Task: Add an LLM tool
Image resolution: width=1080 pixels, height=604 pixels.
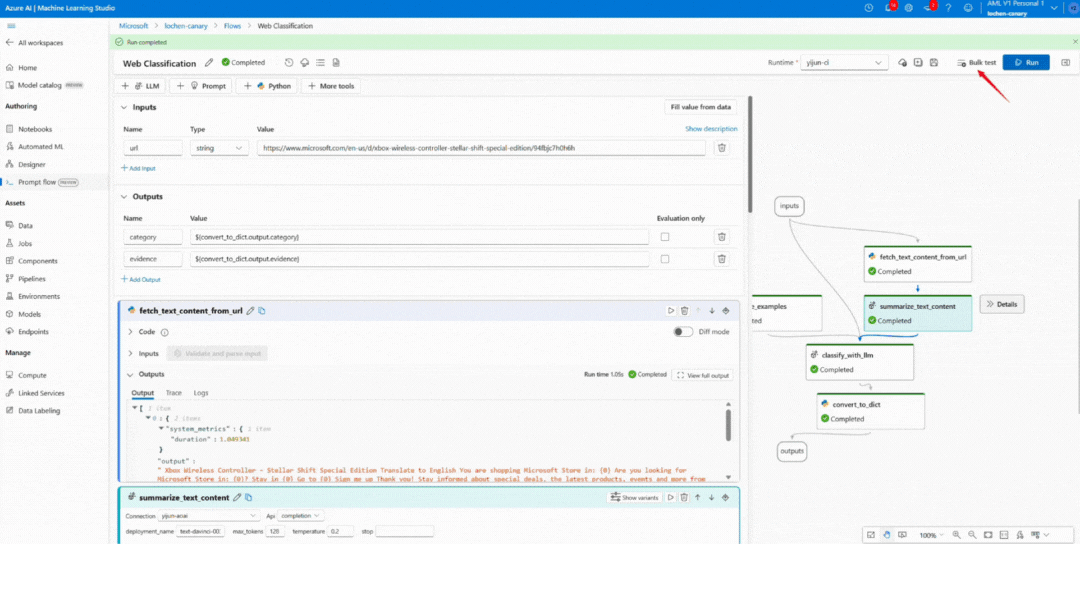Action: point(141,86)
